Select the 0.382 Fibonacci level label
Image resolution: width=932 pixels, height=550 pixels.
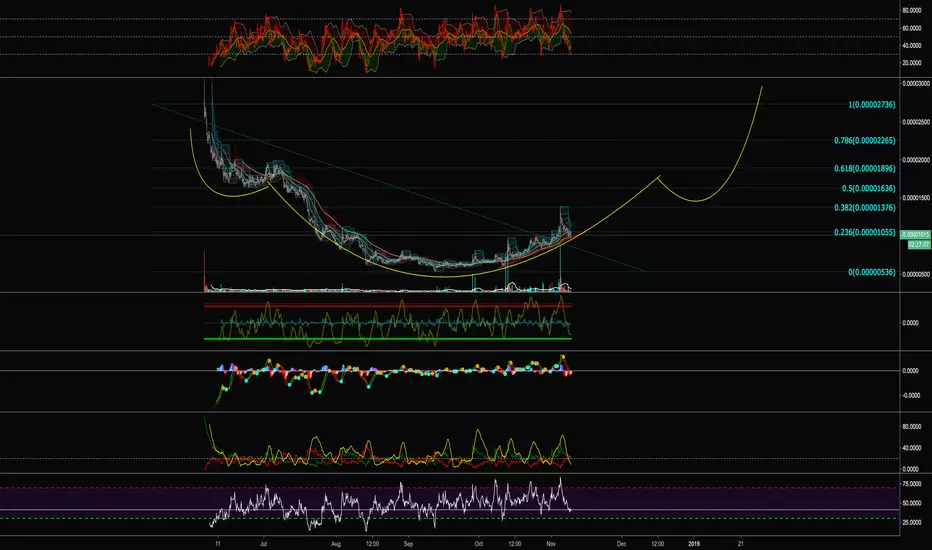coord(864,208)
